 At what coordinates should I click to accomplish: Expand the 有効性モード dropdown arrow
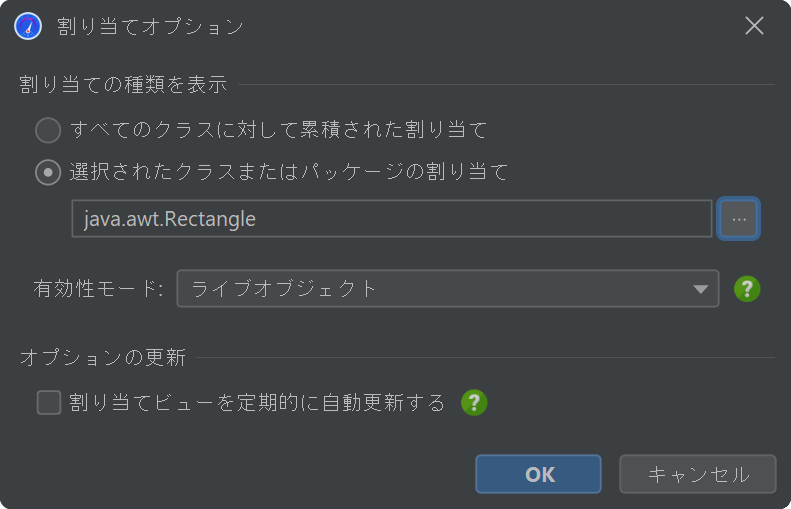coord(700,289)
